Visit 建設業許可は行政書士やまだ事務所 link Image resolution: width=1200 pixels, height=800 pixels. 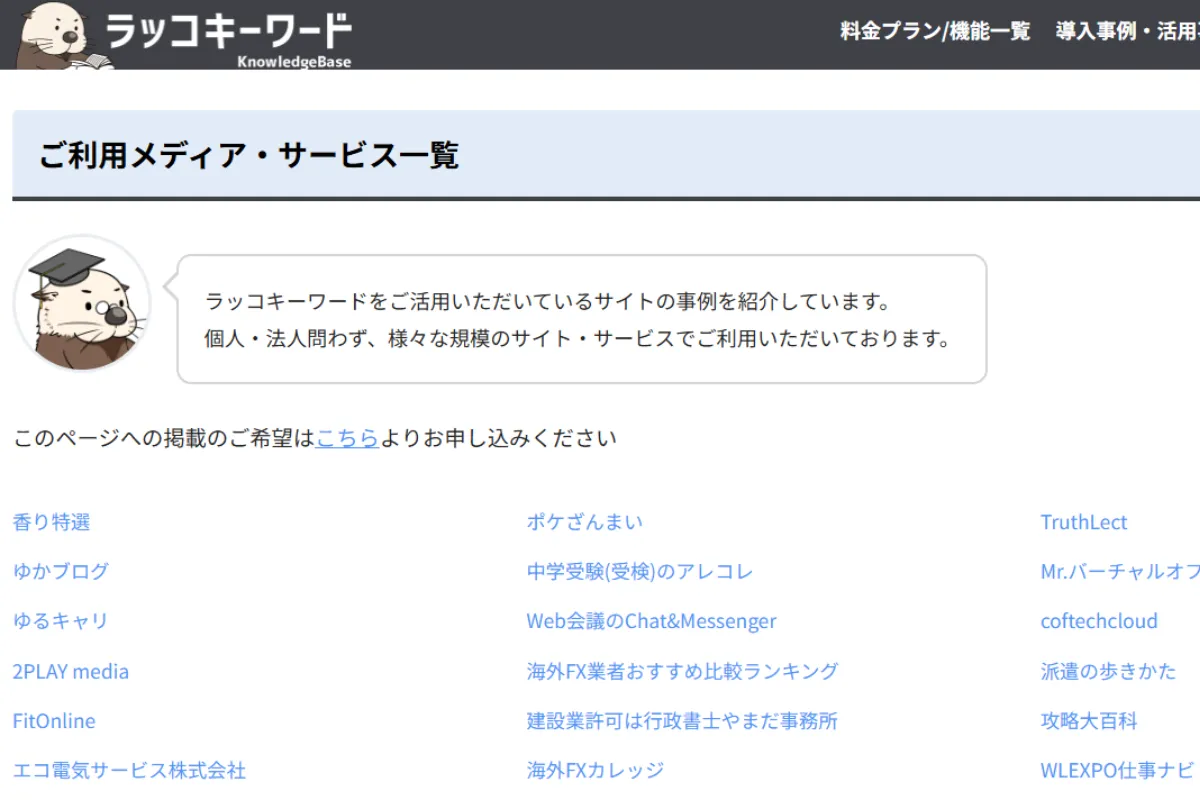[x=682, y=721]
